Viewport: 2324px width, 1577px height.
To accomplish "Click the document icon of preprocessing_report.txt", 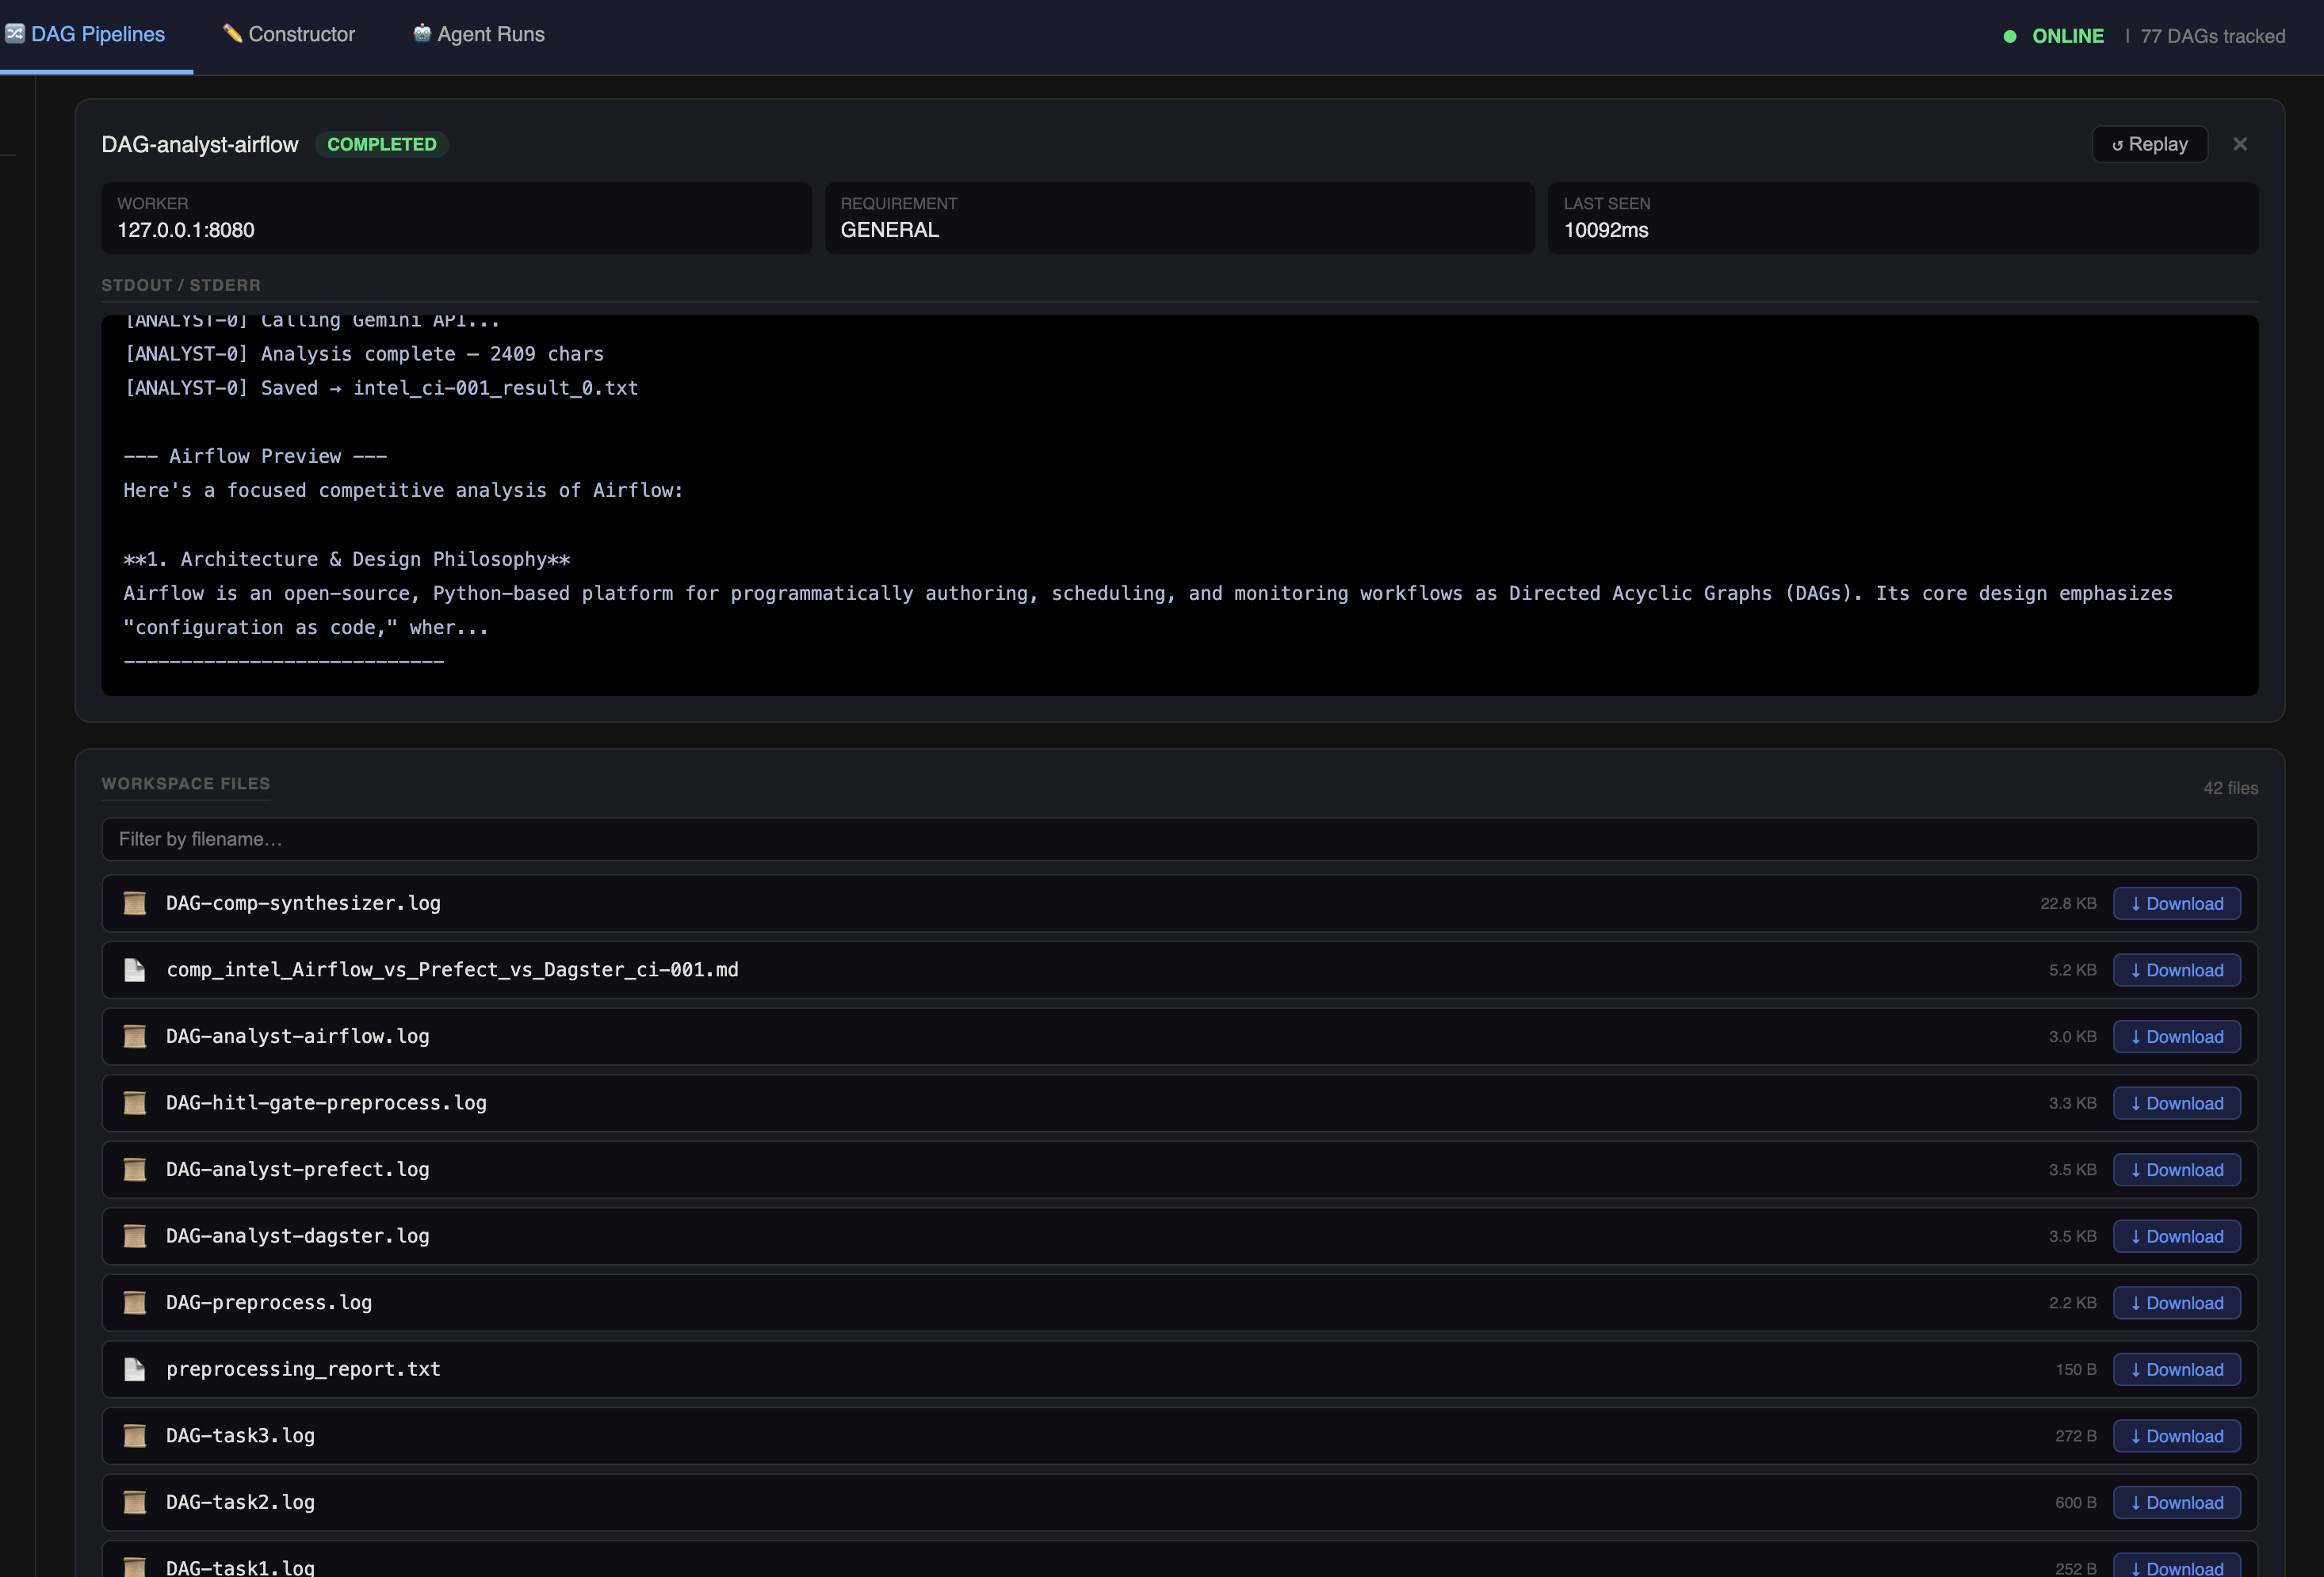I will coord(135,1370).
